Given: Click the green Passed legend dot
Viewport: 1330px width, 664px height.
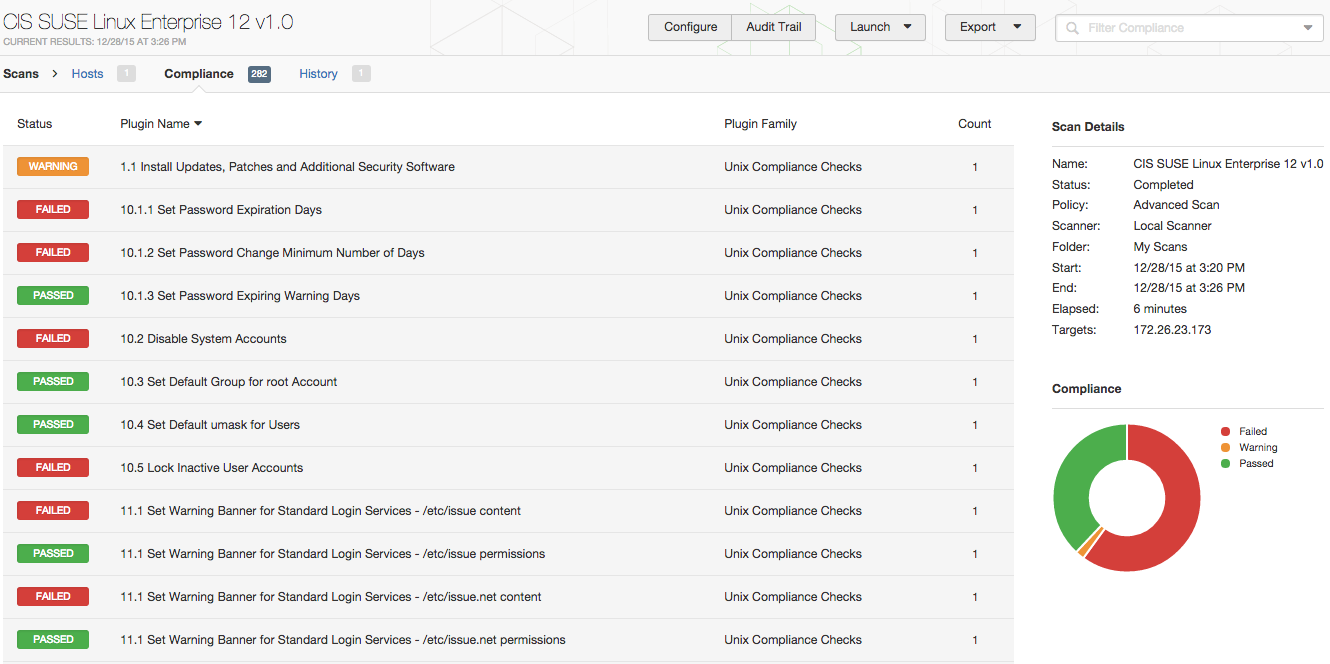Looking at the screenshot, I should (x=1226, y=464).
